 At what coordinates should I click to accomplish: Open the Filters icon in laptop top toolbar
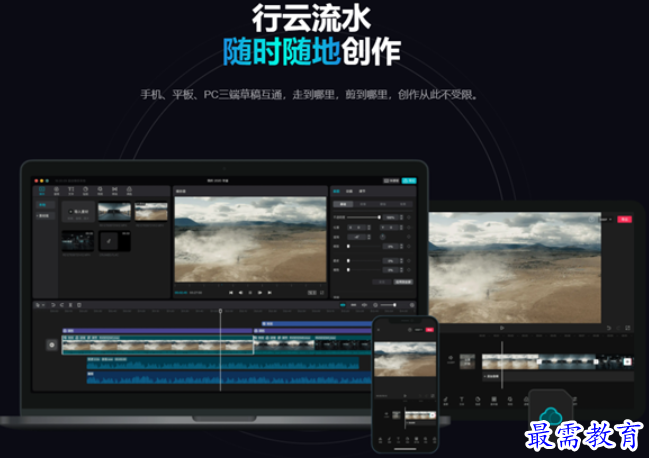point(129,190)
